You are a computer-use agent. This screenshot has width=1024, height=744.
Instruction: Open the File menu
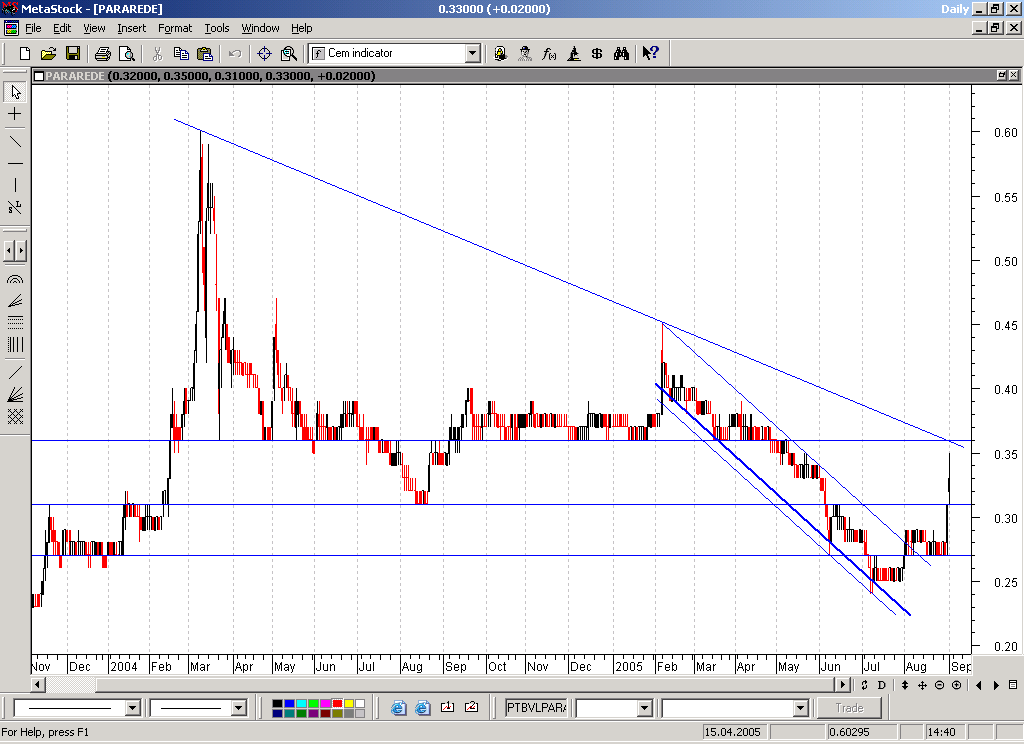pos(33,28)
